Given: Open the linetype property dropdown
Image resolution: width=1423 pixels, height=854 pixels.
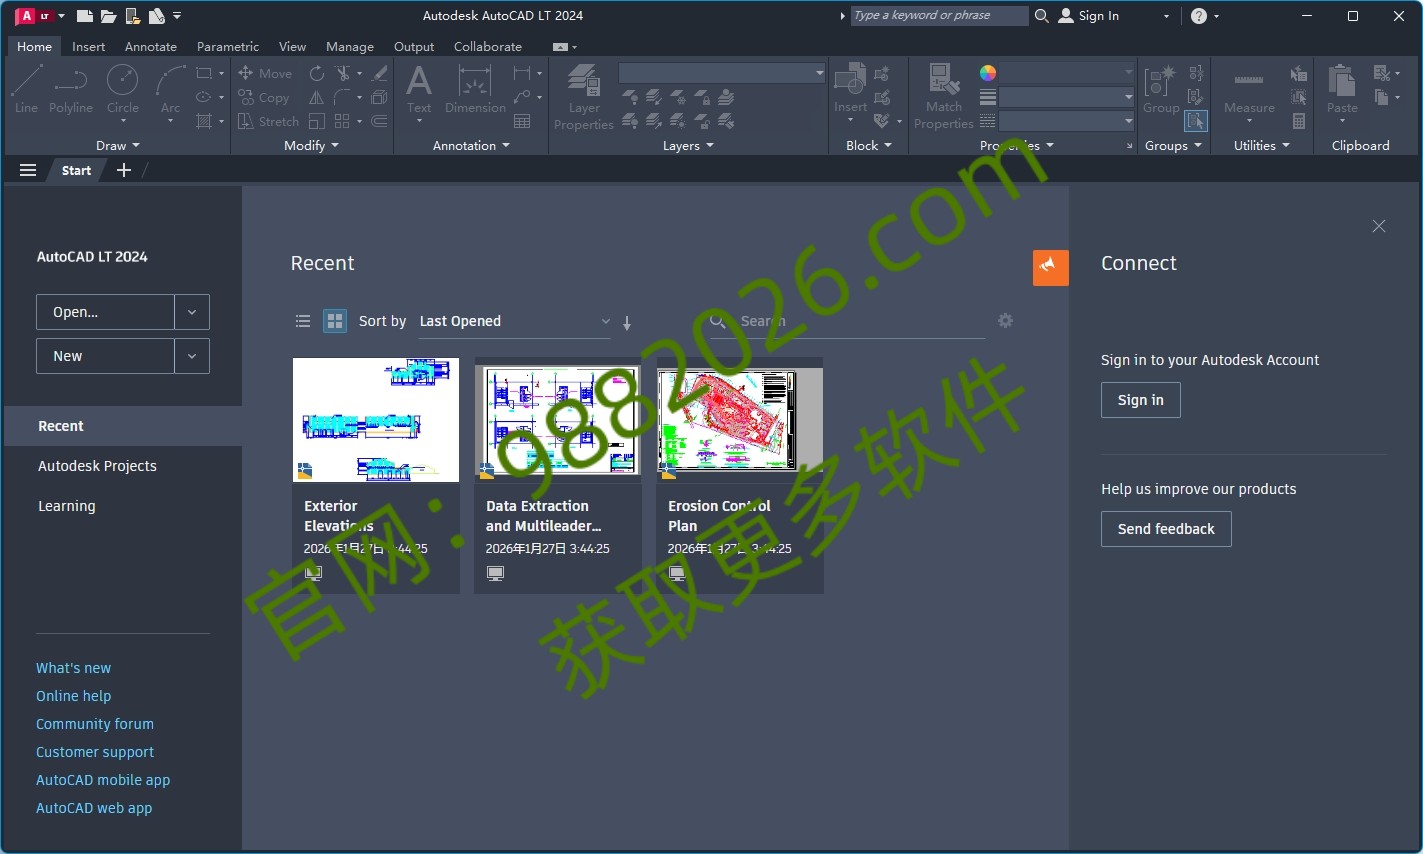Looking at the screenshot, I should pos(1067,121).
